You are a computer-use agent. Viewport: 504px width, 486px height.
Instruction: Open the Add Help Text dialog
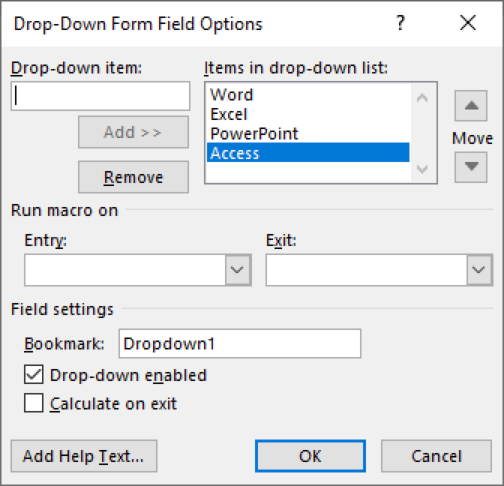tap(84, 456)
